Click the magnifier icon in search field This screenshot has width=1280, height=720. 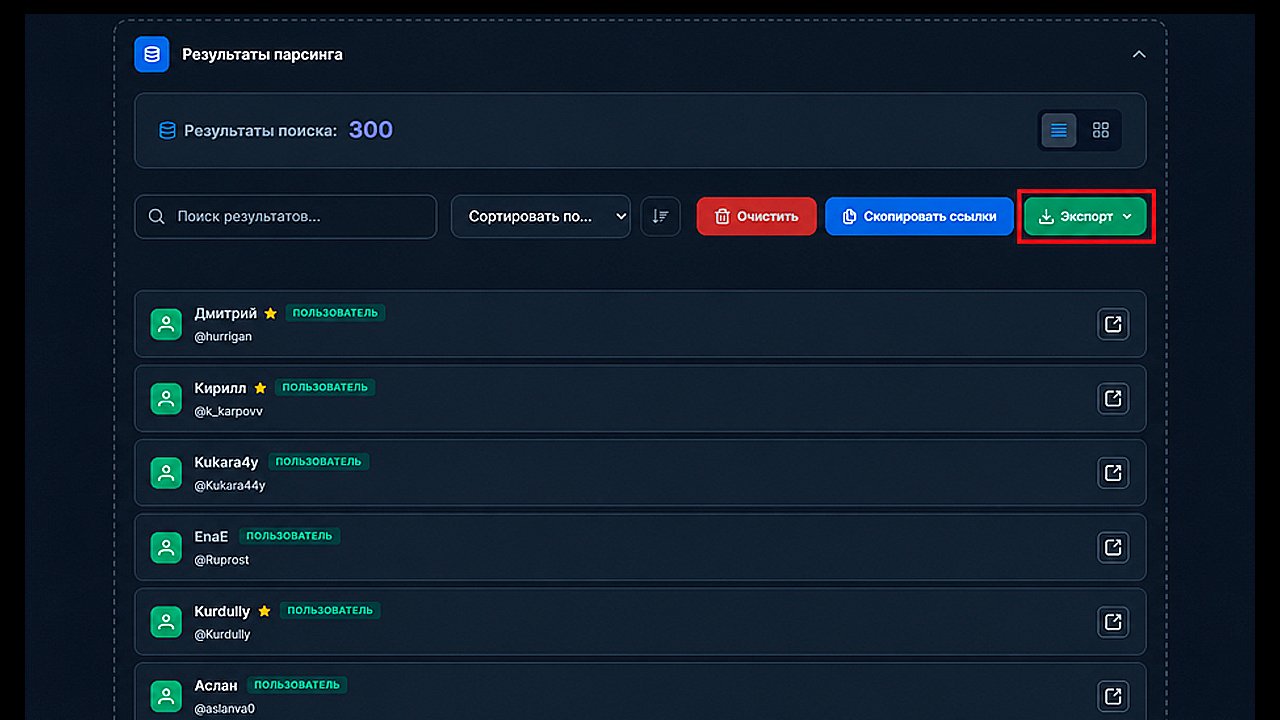pyautogui.click(x=156, y=217)
